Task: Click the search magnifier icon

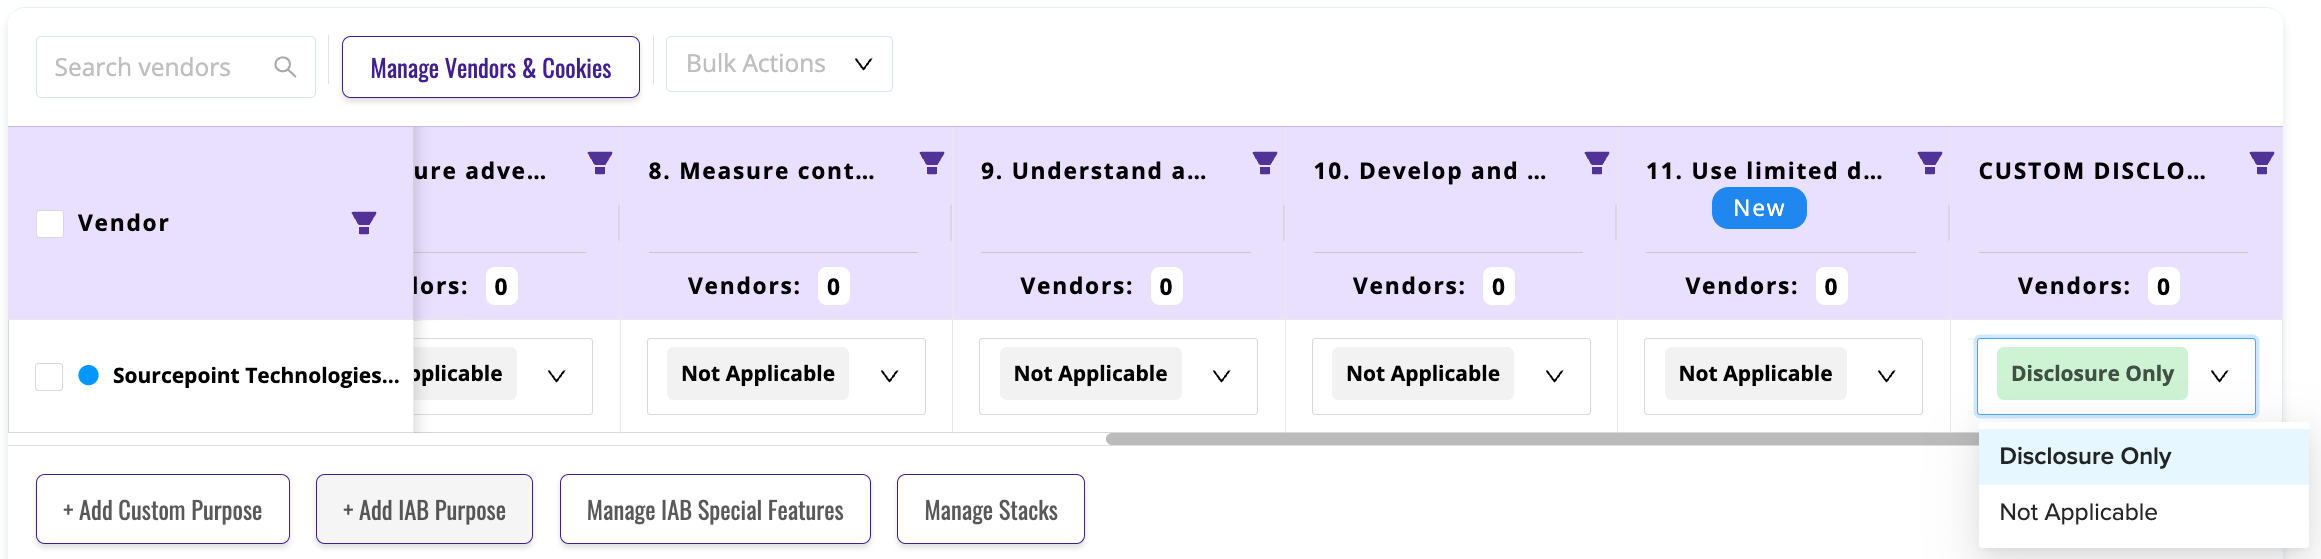Action: [x=285, y=67]
